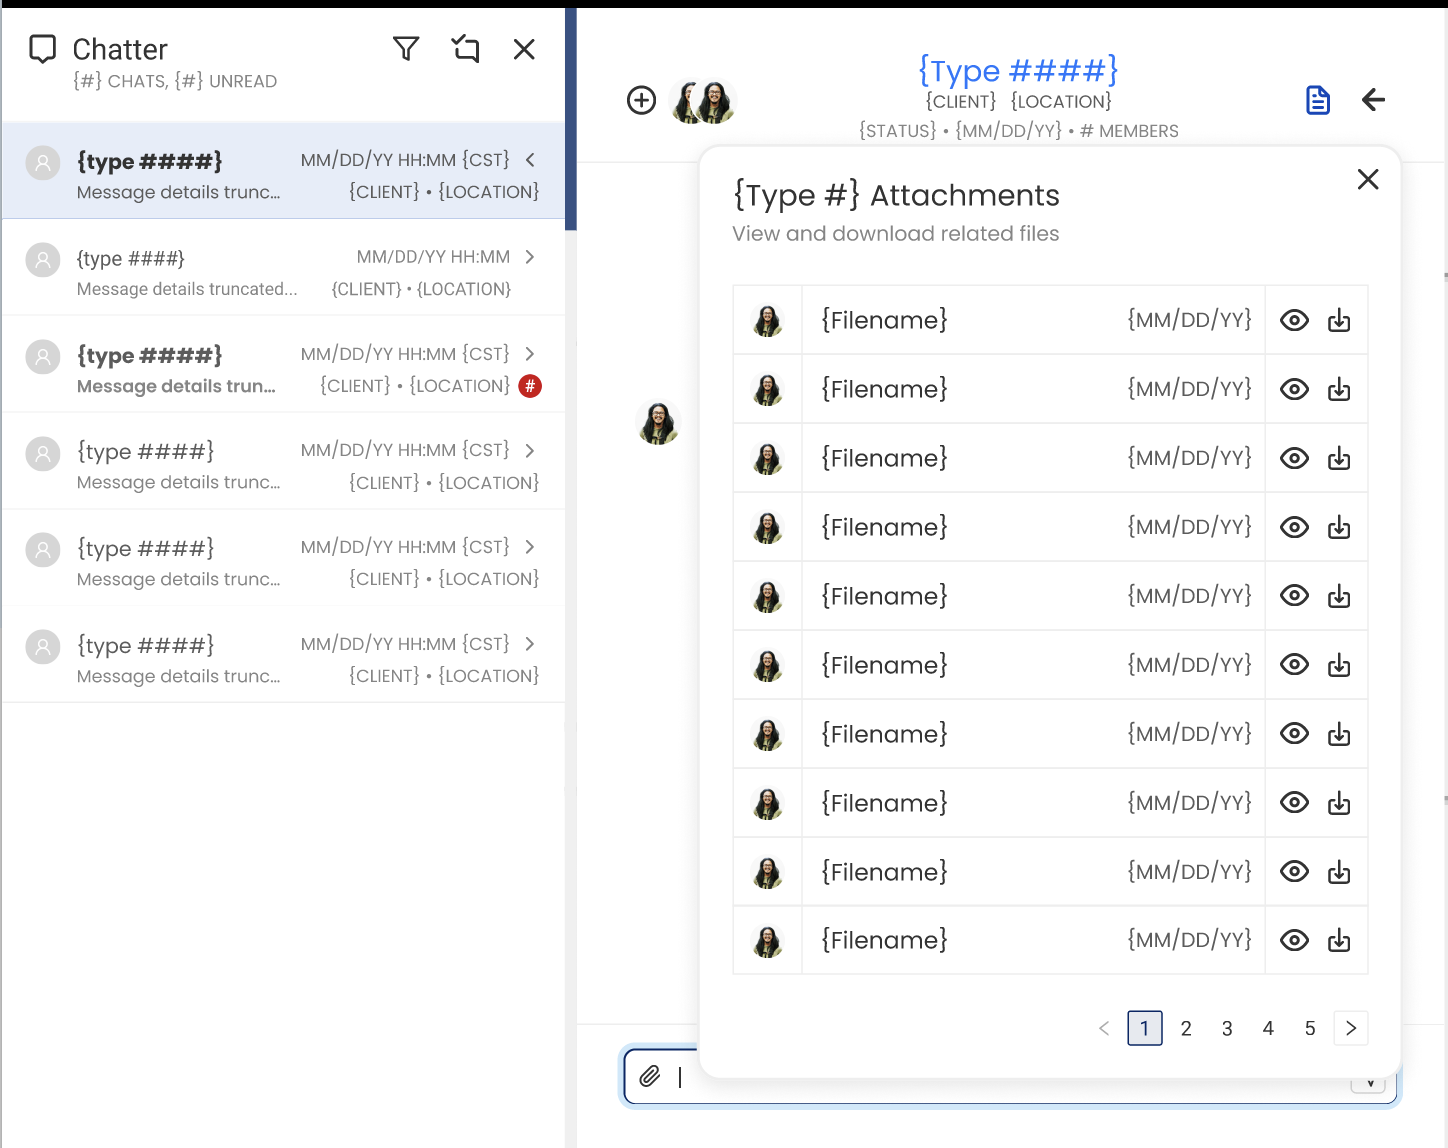Image resolution: width=1448 pixels, height=1148 pixels.
Task: Download the first file in the list
Action: [x=1339, y=321]
